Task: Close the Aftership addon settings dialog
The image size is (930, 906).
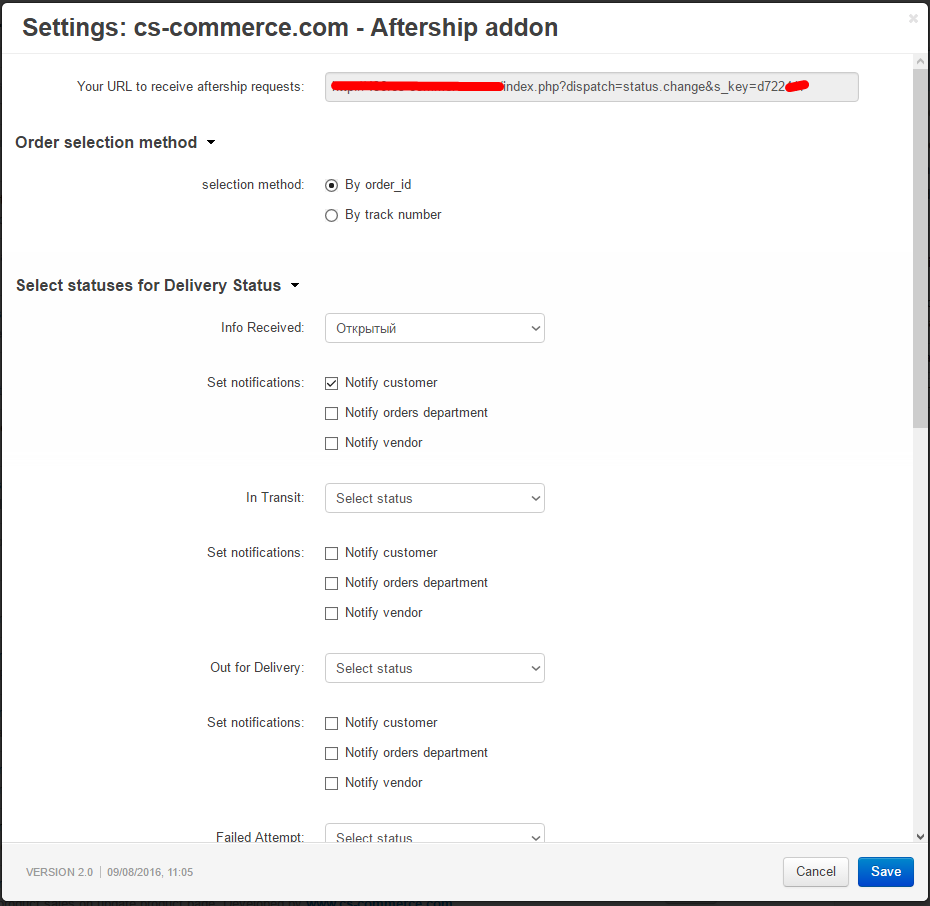Action: point(913,18)
